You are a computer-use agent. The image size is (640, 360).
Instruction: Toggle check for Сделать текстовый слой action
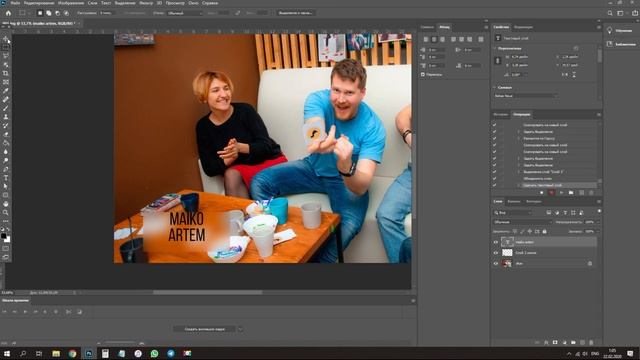(x=494, y=185)
